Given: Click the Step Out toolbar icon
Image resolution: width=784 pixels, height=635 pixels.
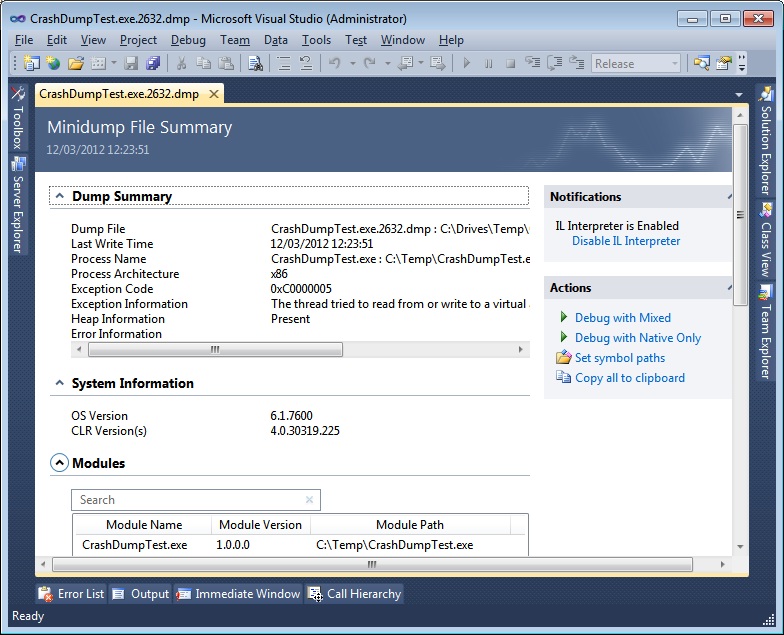Looking at the screenshot, I should (x=577, y=64).
